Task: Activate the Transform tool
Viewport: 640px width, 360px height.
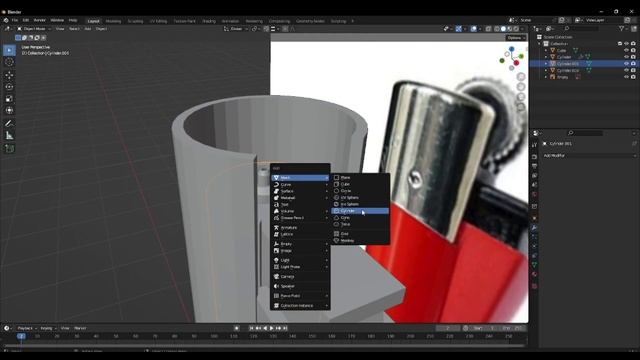Action: [x=9, y=111]
